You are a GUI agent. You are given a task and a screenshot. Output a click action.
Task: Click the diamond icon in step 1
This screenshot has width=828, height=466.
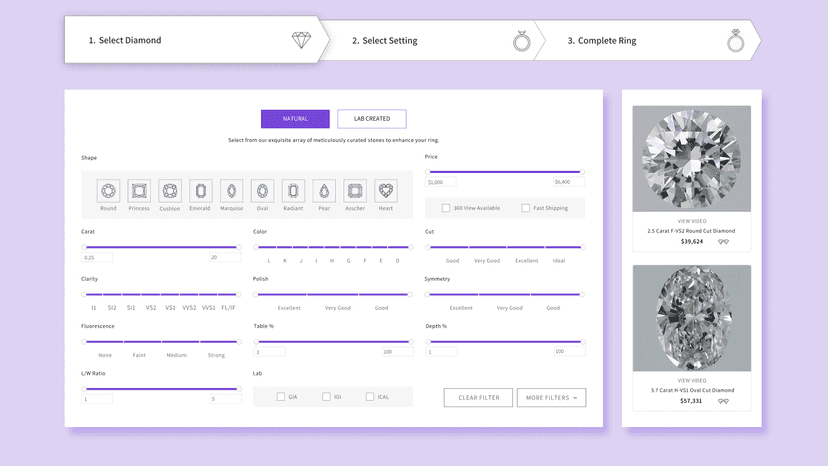coord(302,40)
